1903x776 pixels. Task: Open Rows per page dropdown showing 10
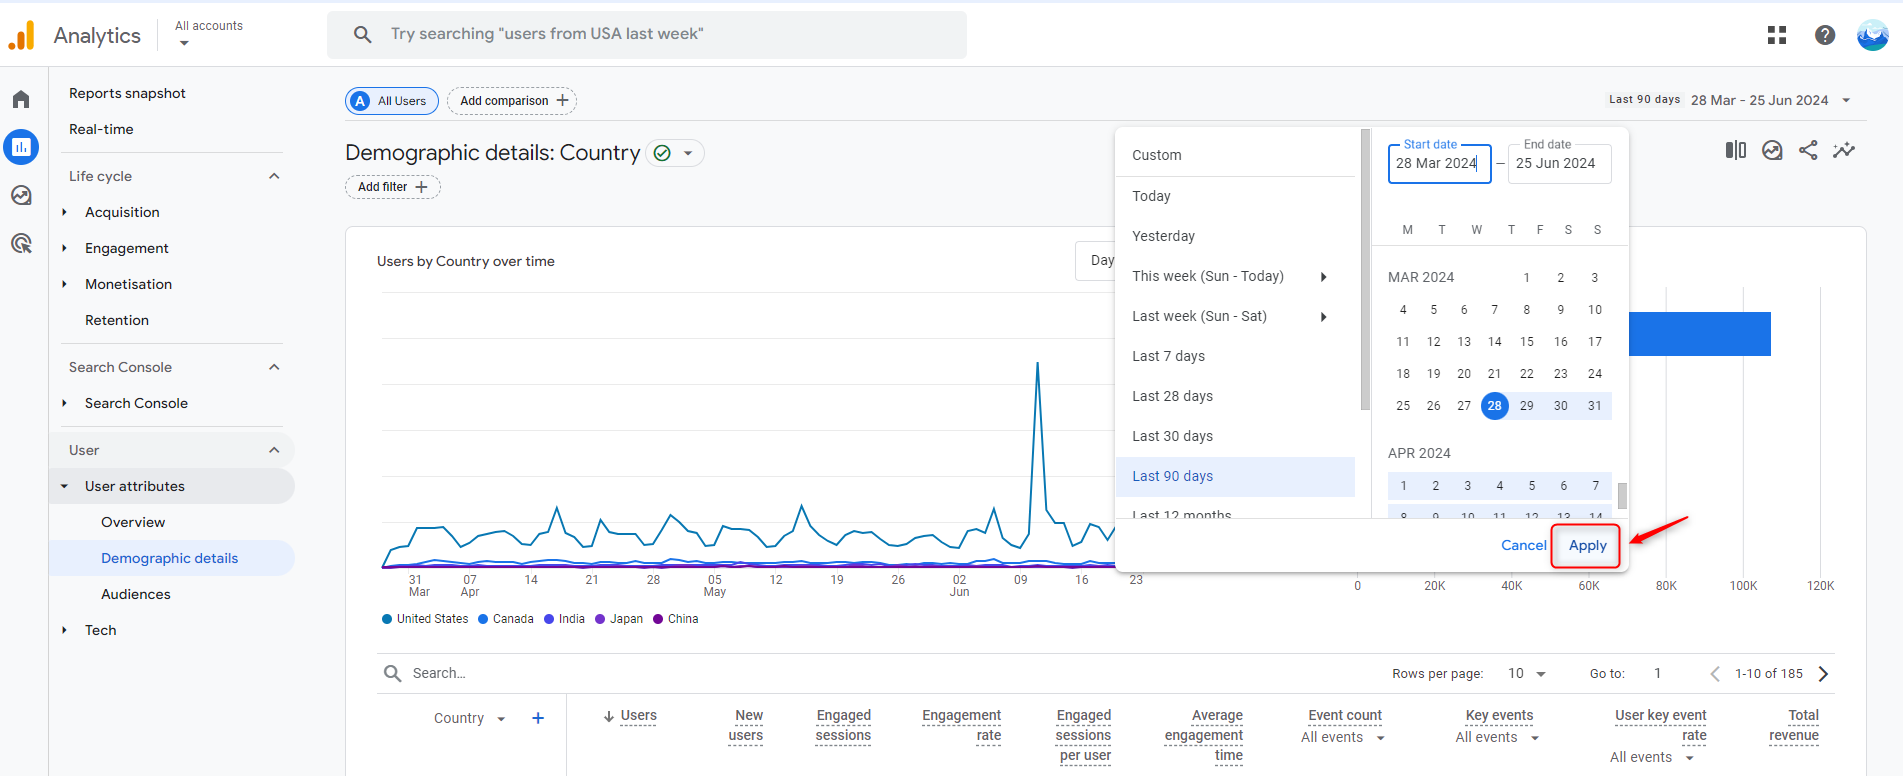pyautogui.click(x=1527, y=674)
